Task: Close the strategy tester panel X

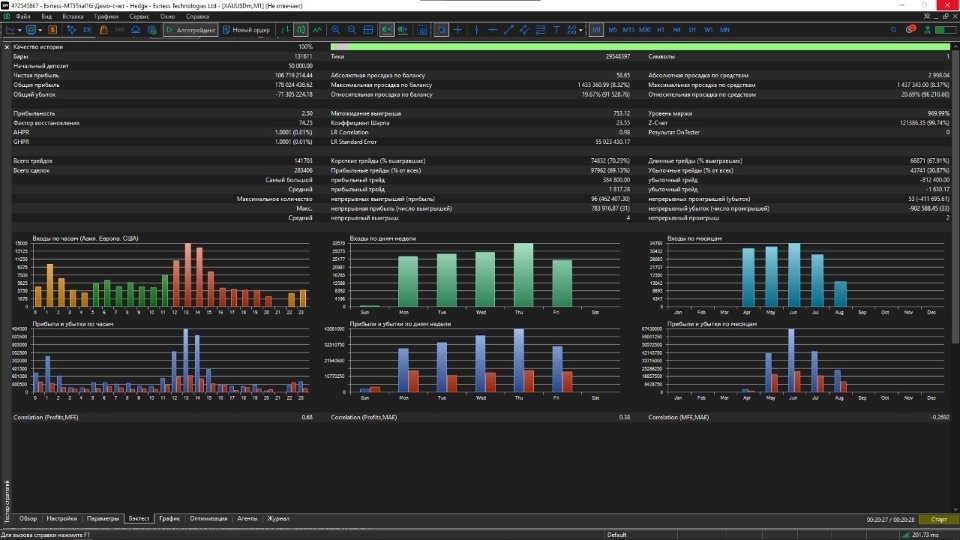Action: coord(7,47)
